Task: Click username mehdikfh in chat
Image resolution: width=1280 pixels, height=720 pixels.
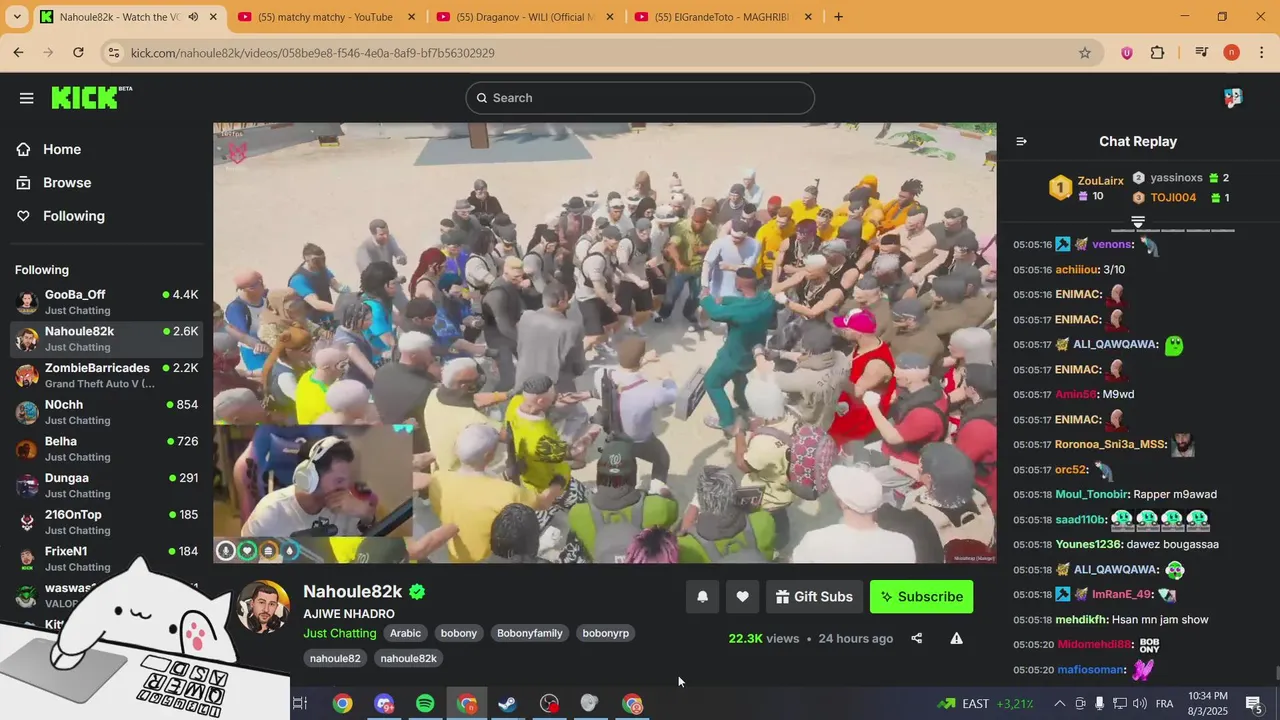Action: click(1079, 620)
